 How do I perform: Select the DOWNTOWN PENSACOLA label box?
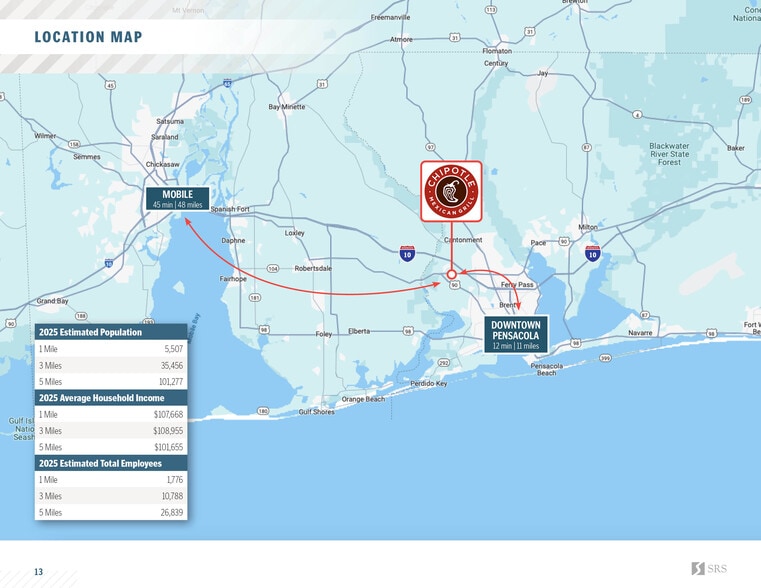click(x=516, y=335)
